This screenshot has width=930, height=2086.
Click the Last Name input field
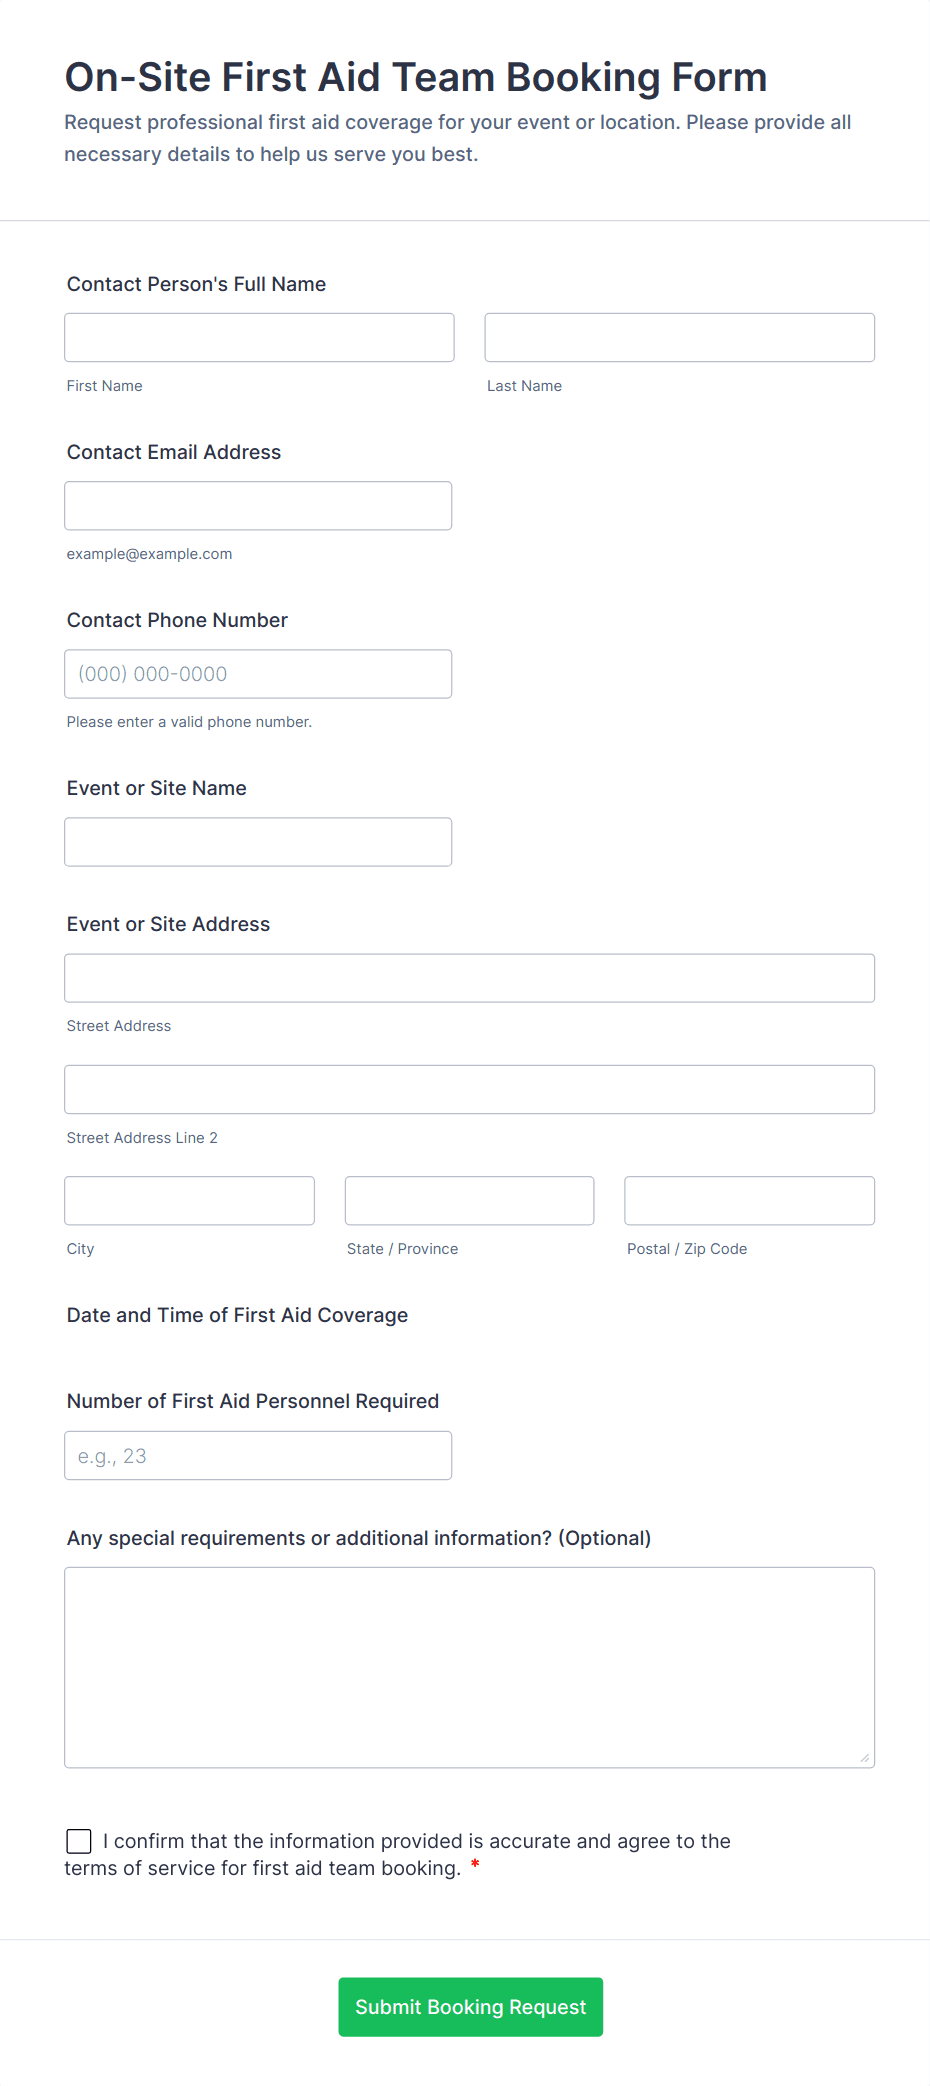[679, 337]
